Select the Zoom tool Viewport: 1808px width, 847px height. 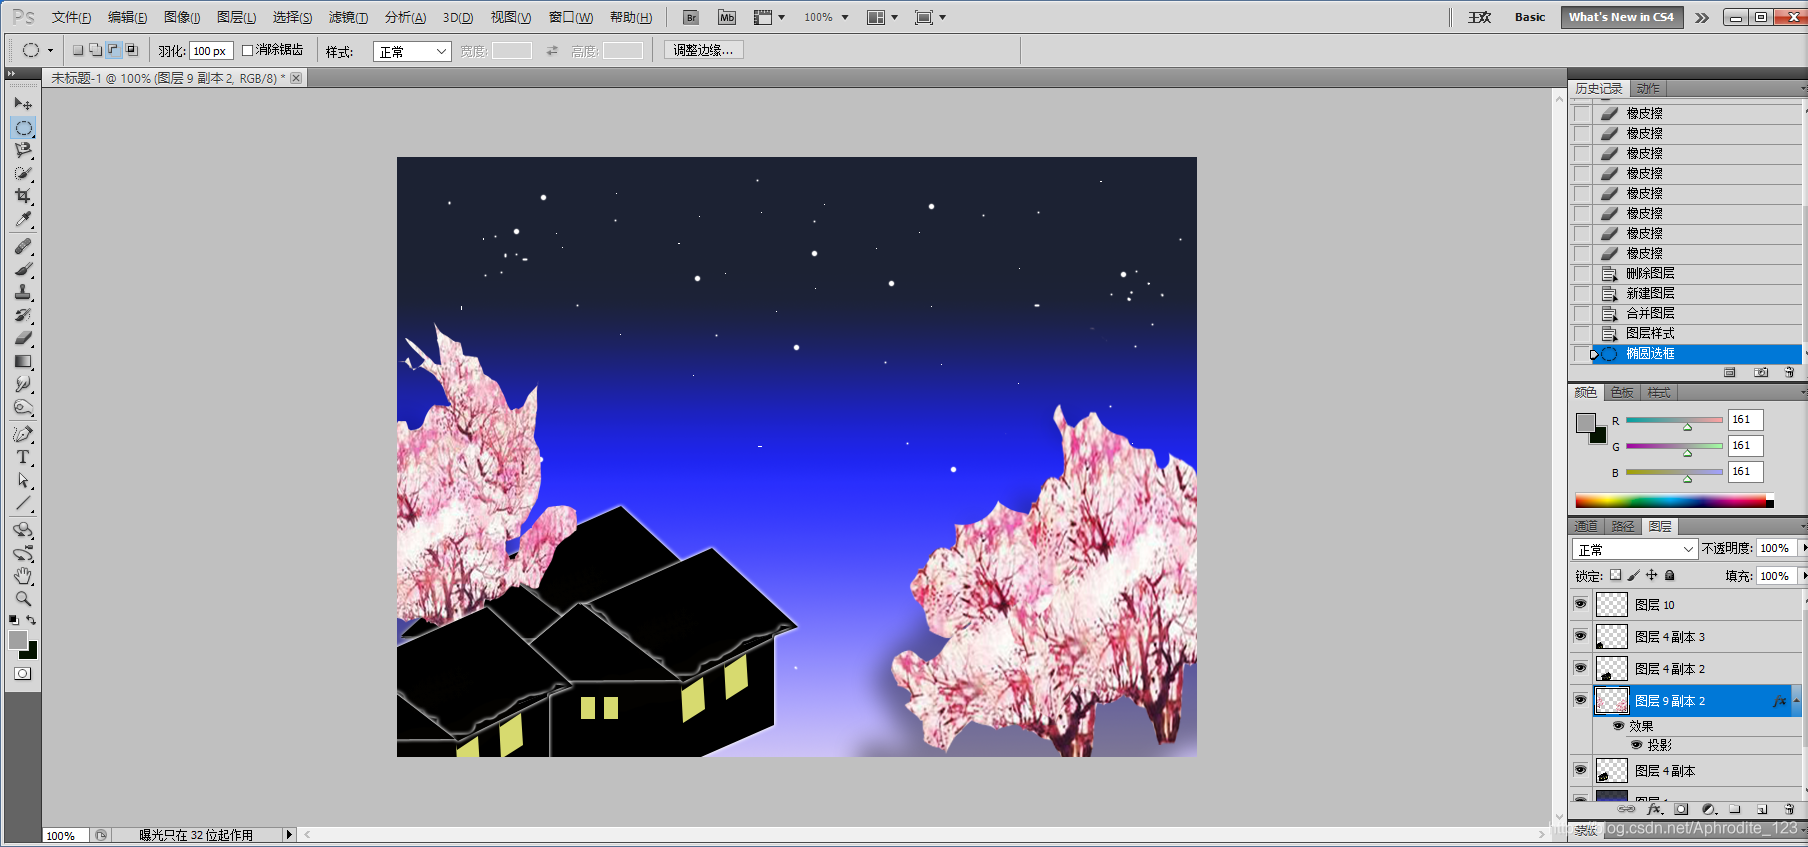click(x=23, y=599)
